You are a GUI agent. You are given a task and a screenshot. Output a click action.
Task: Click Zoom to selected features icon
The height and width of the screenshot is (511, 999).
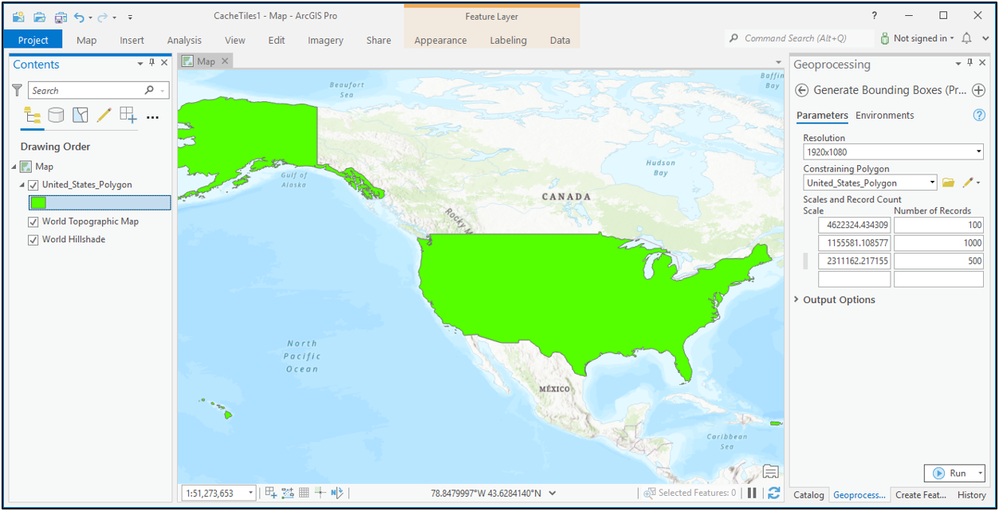(650, 493)
